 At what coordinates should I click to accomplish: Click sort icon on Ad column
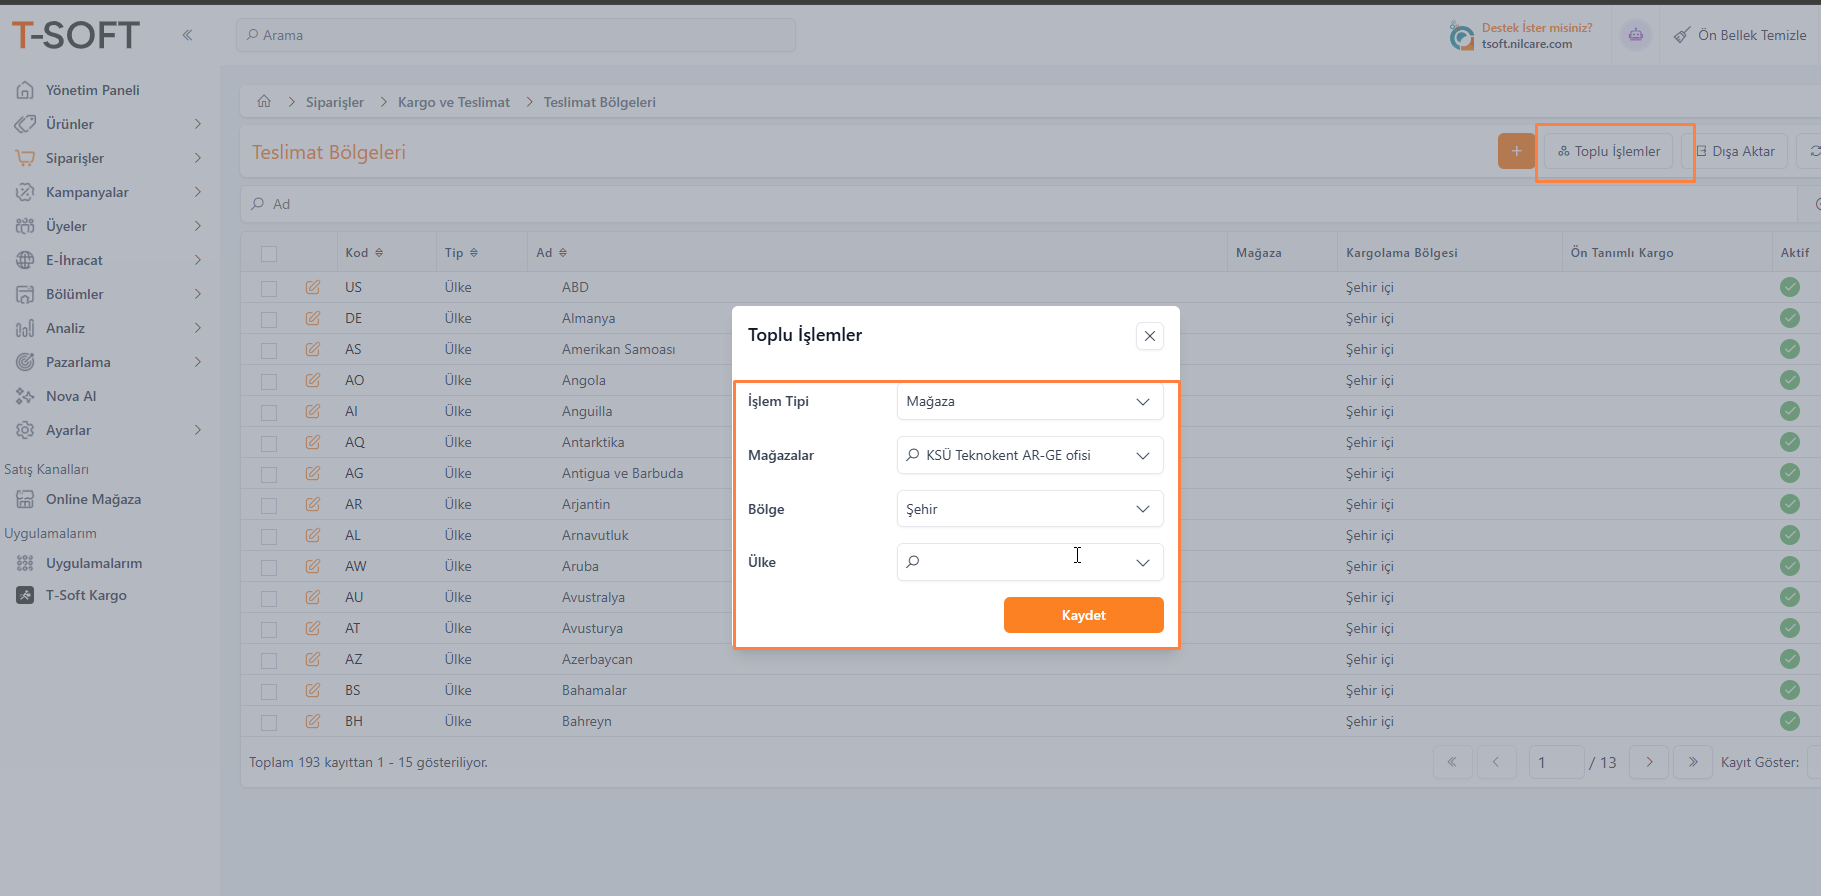(x=563, y=253)
